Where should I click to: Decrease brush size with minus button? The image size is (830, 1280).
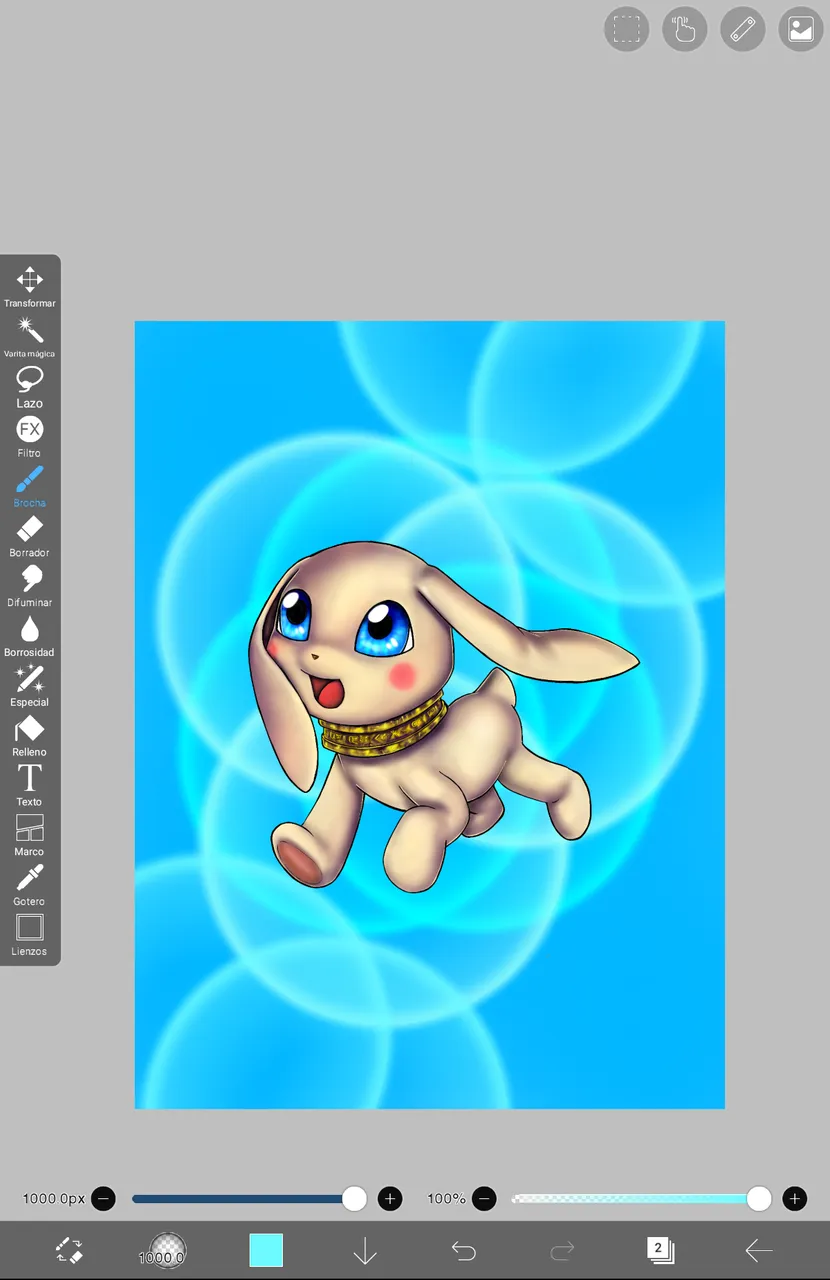point(103,1198)
